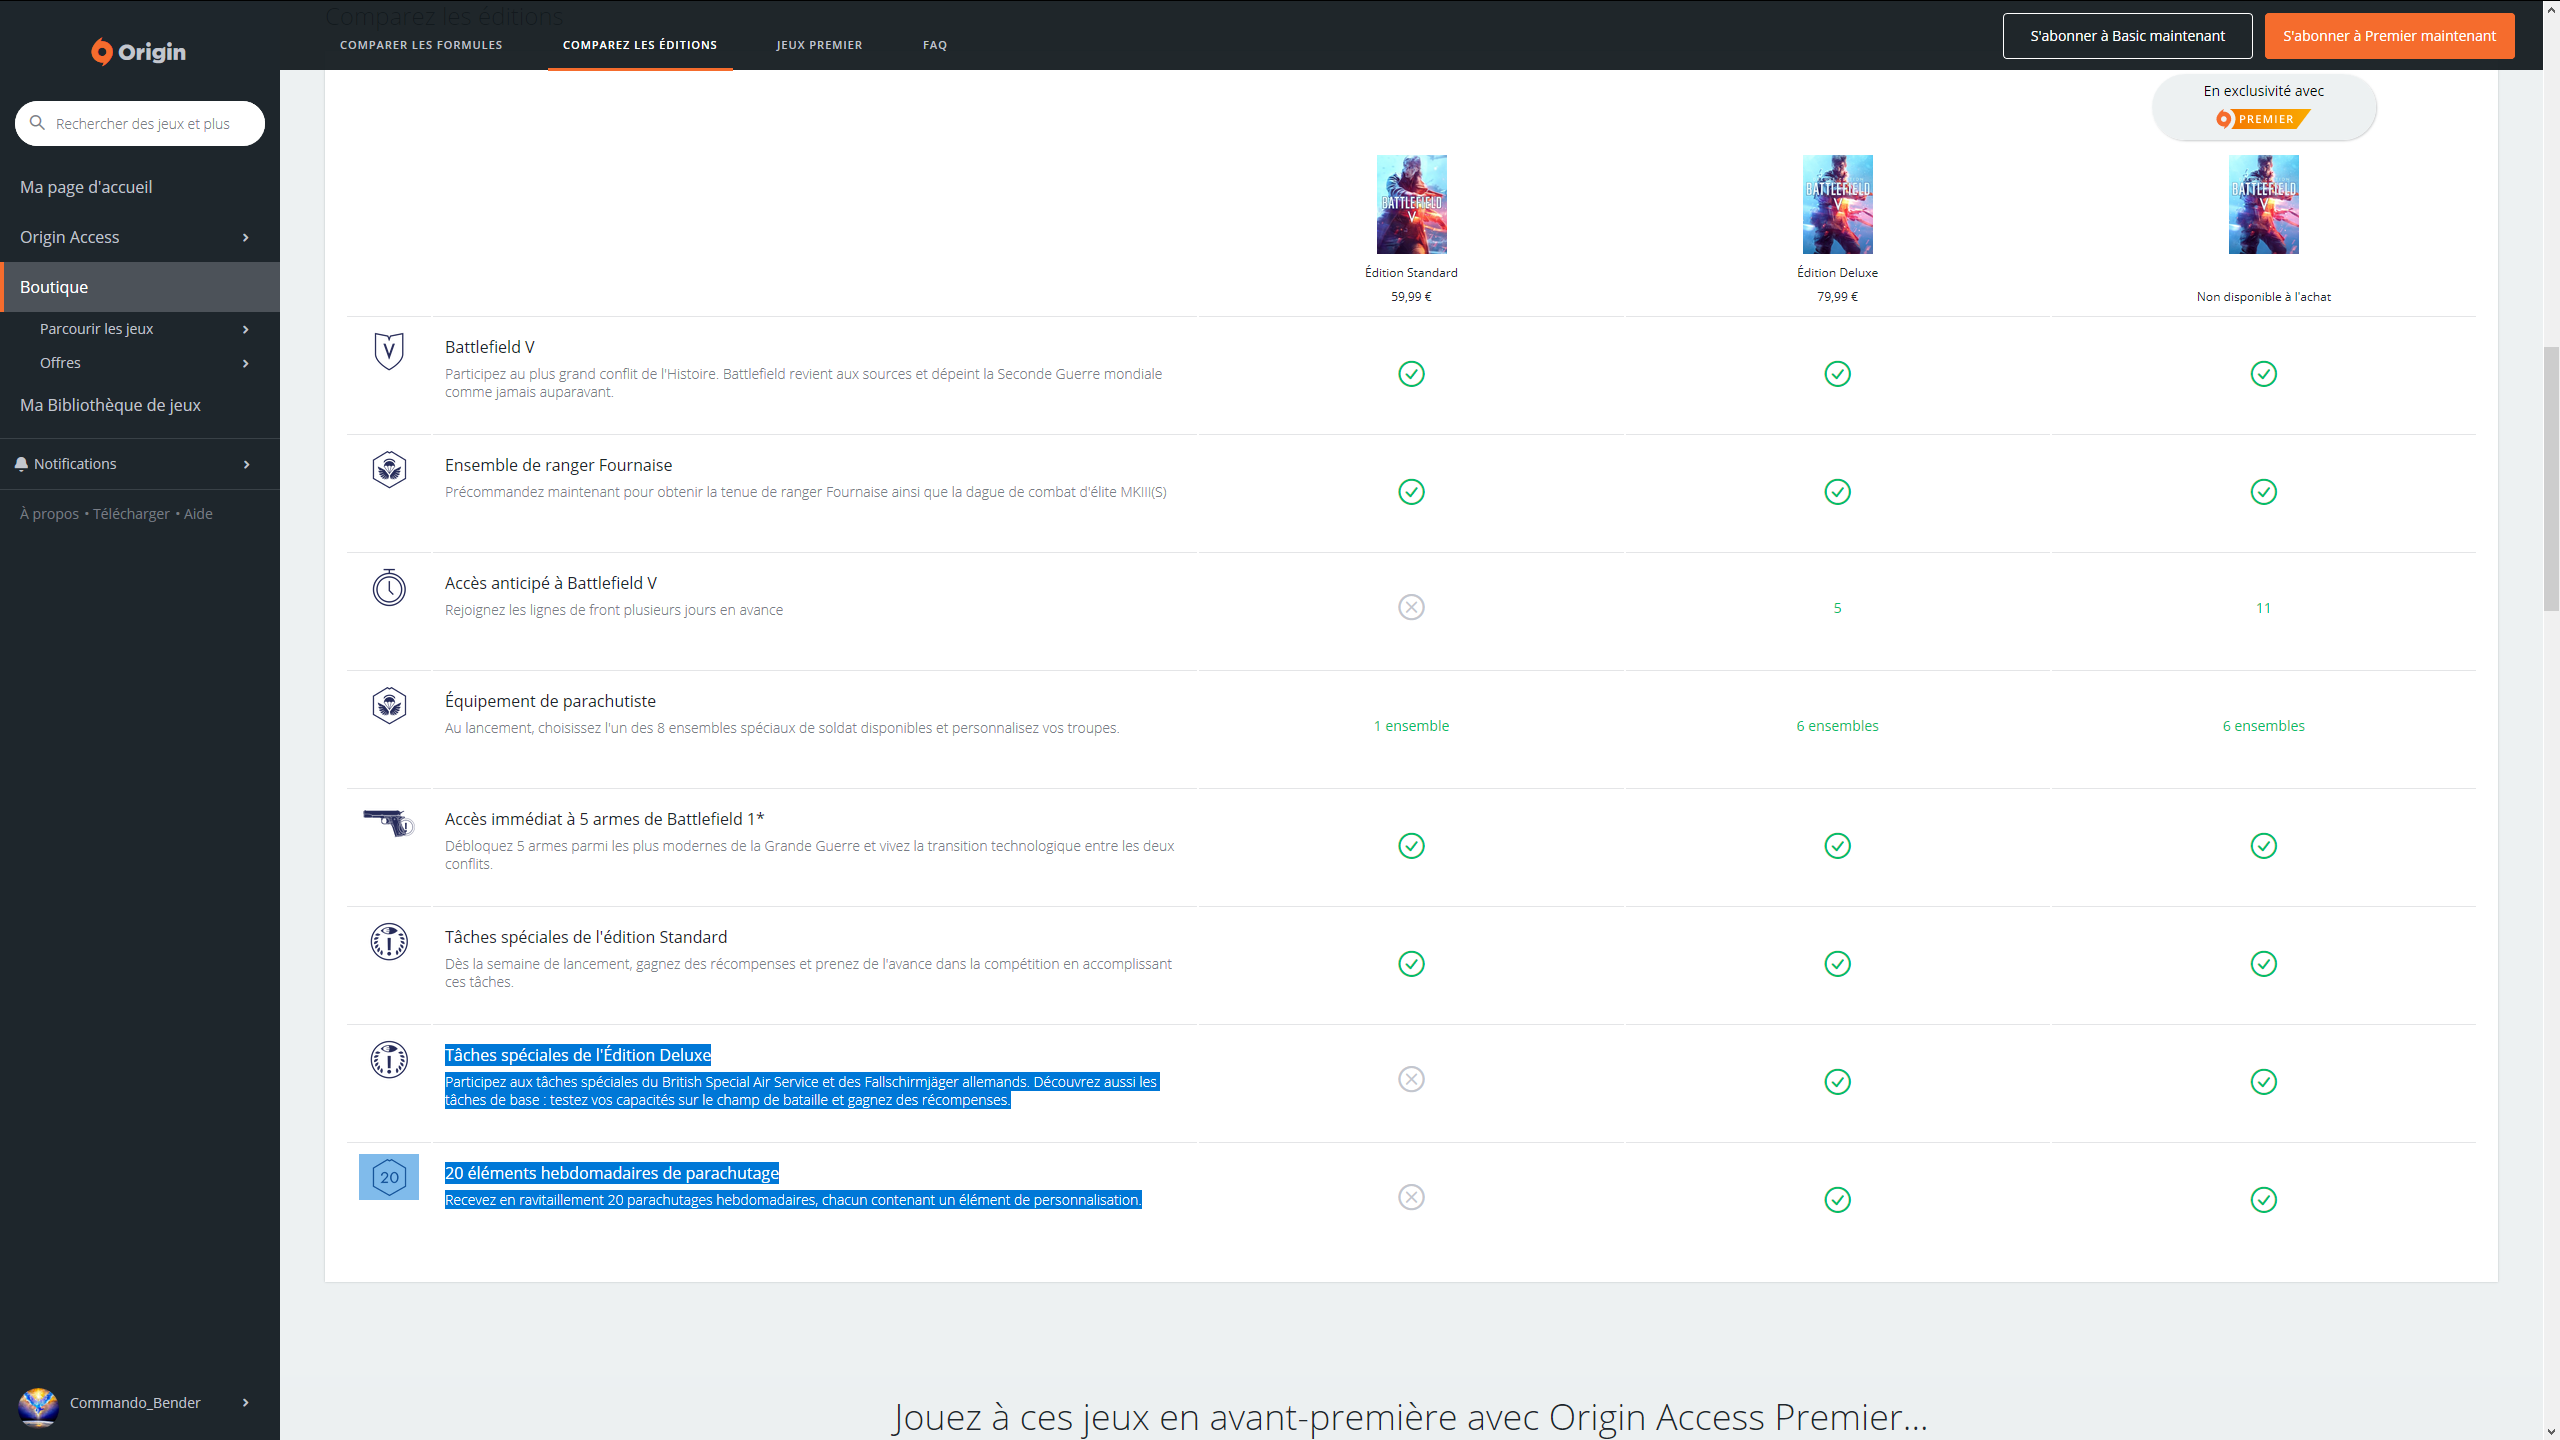This screenshot has height=1440, width=2560.
Task: Click the Accès anticipé à Battlefield V title
Action: [551, 583]
